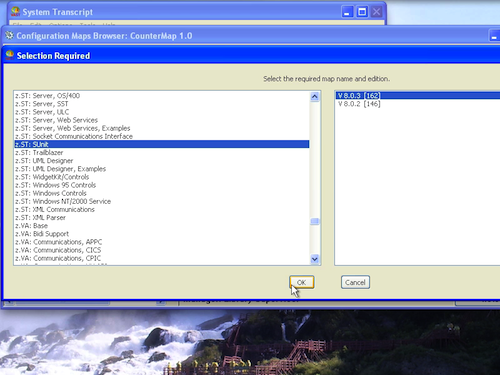The height and width of the screenshot is (375, 500).
Task: Maximize the System Transcript window
Action: click(x=362, y=12)
